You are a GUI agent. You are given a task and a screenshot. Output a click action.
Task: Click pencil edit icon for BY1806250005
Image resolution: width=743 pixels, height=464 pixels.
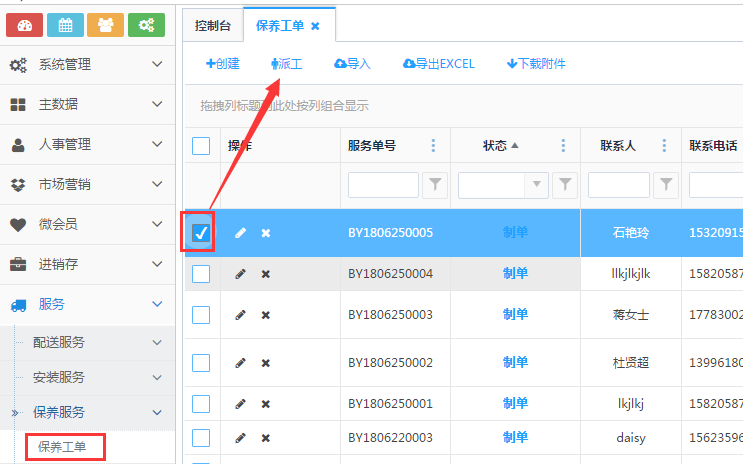[x=240, y=233]
